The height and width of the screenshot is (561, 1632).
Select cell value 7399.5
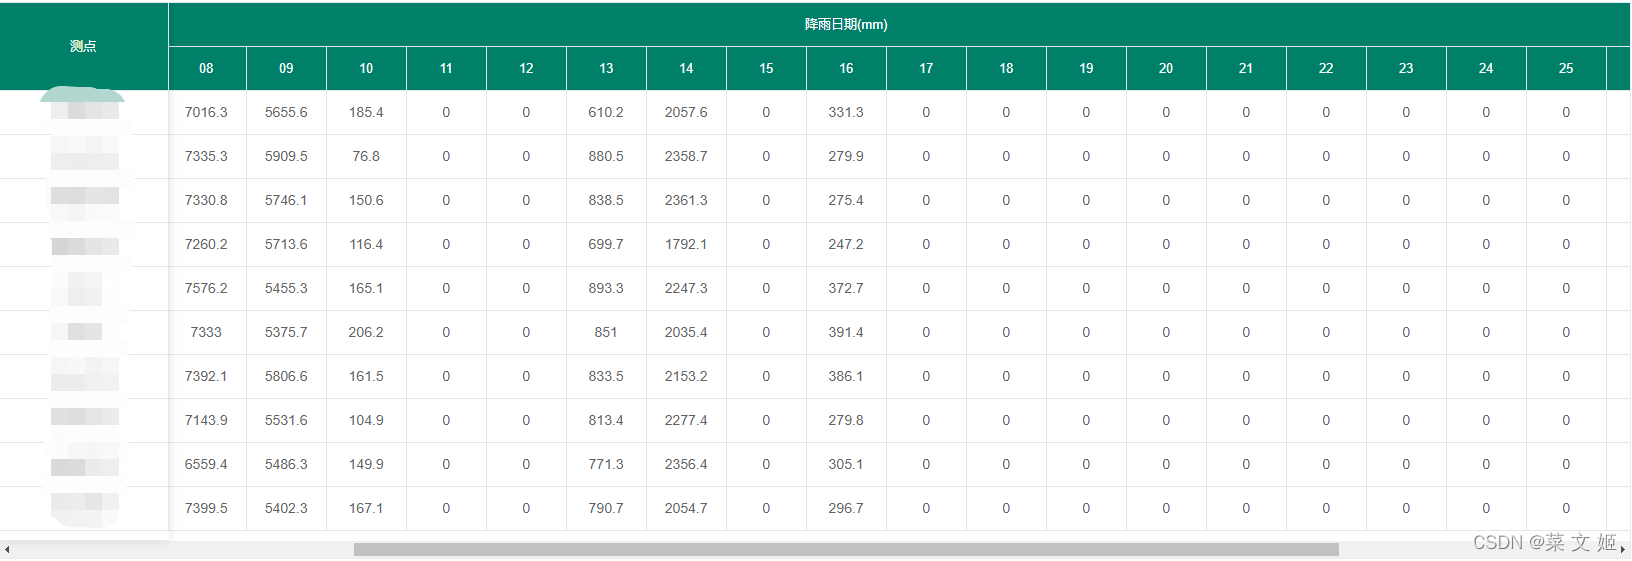[x=206, y=508]
